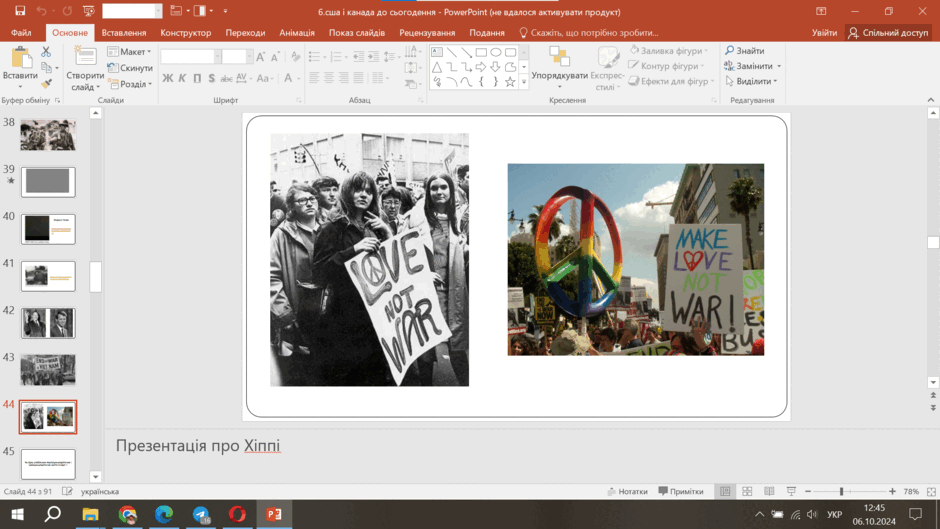This screenshot has width=940, height=529.
Task: Start slideshow from beginning in Quick Access
Action: [89, 11]
